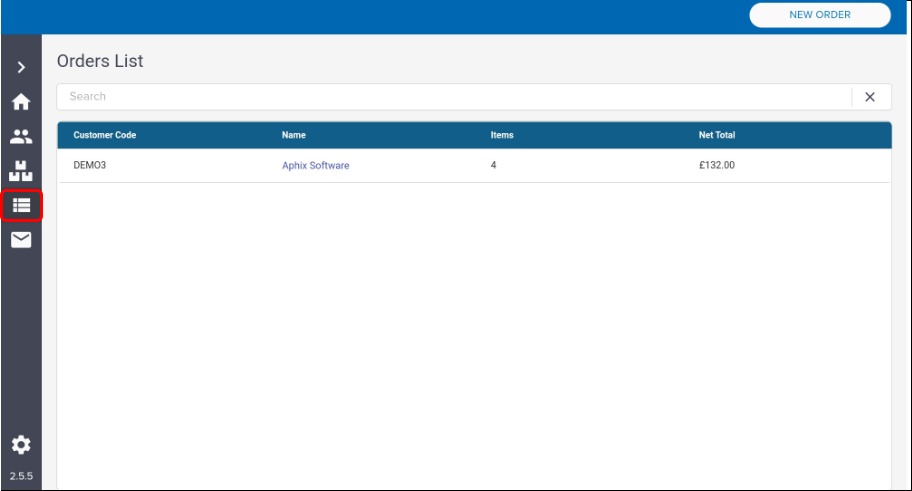
Task: Sort by the Customer Code column header
Action: (105, 135)
